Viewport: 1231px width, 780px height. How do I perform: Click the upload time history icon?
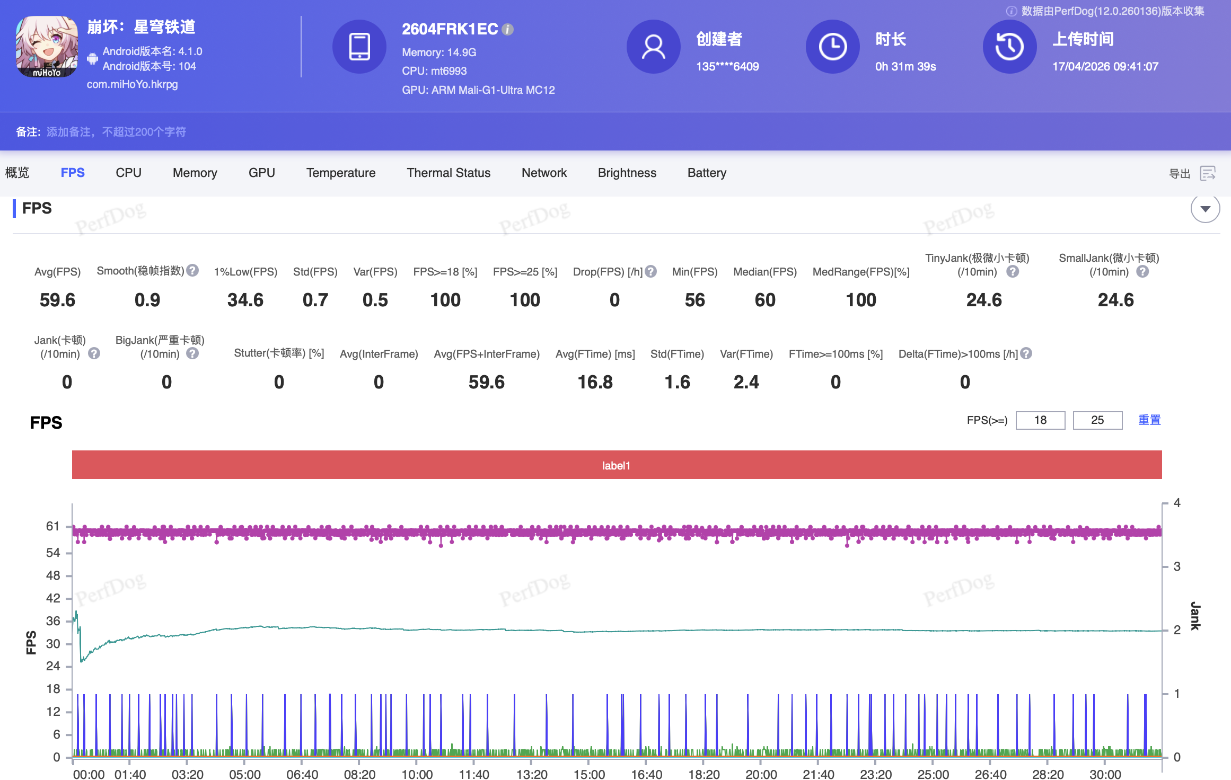tap(1010, 47)
